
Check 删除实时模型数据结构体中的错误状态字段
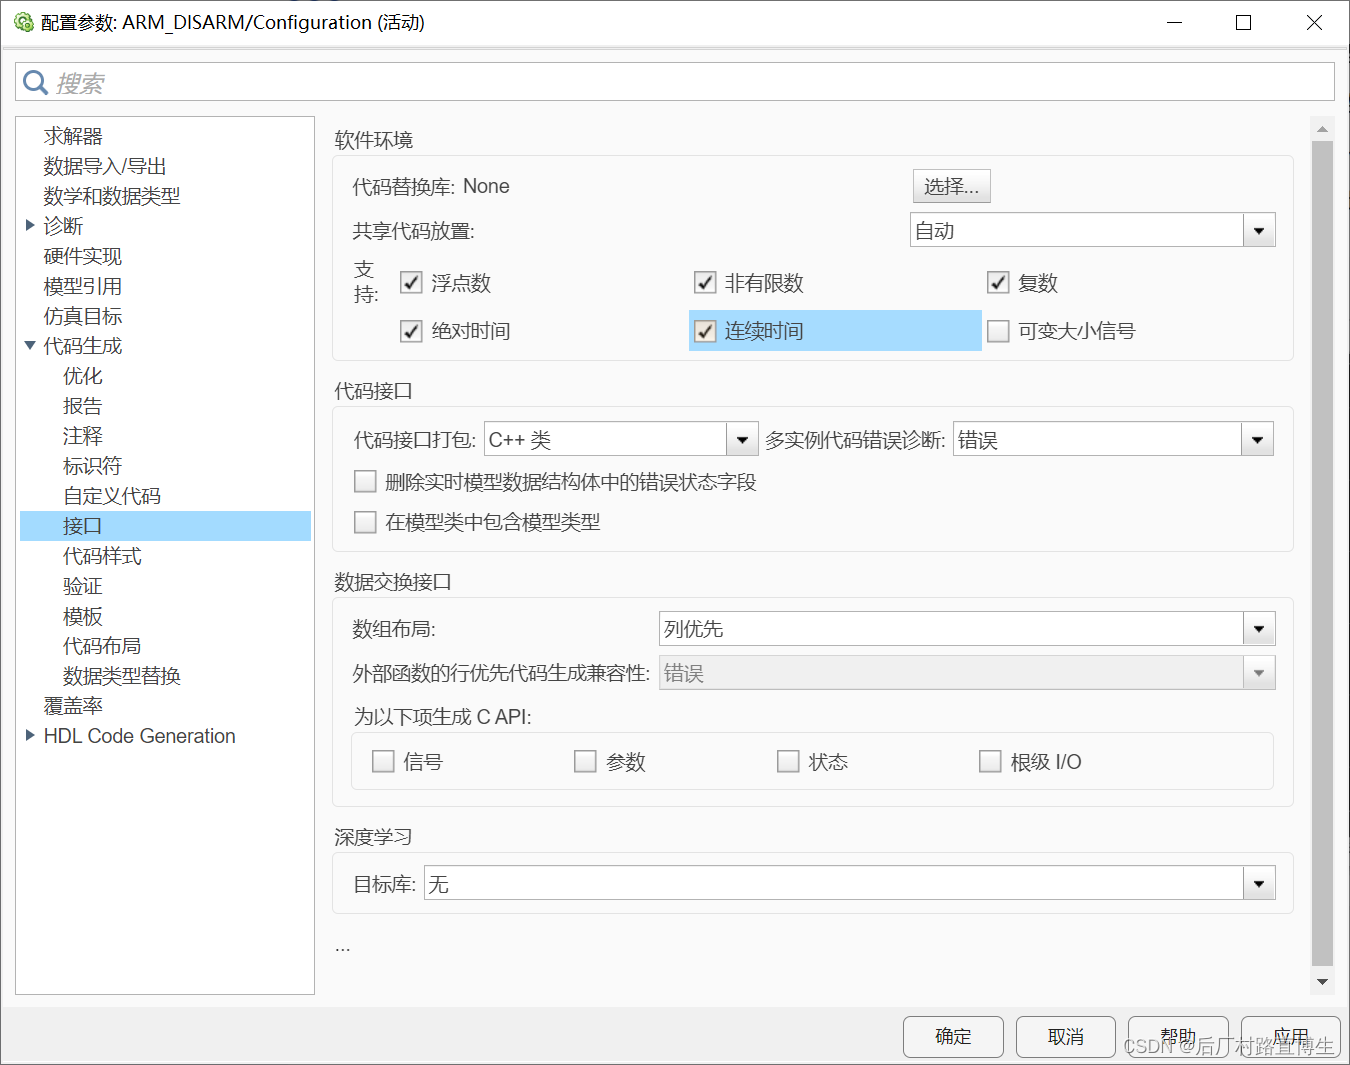click(x=365, y=482)
